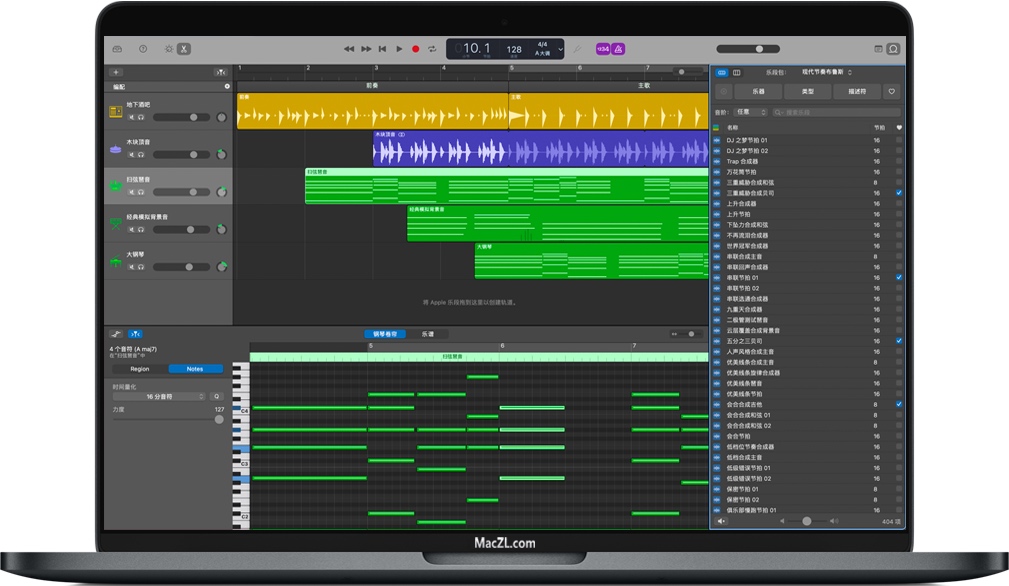This screenshot has height=586, width=1009.
Task: Click the tuning fork icon near the LCD
Action: 577,50
